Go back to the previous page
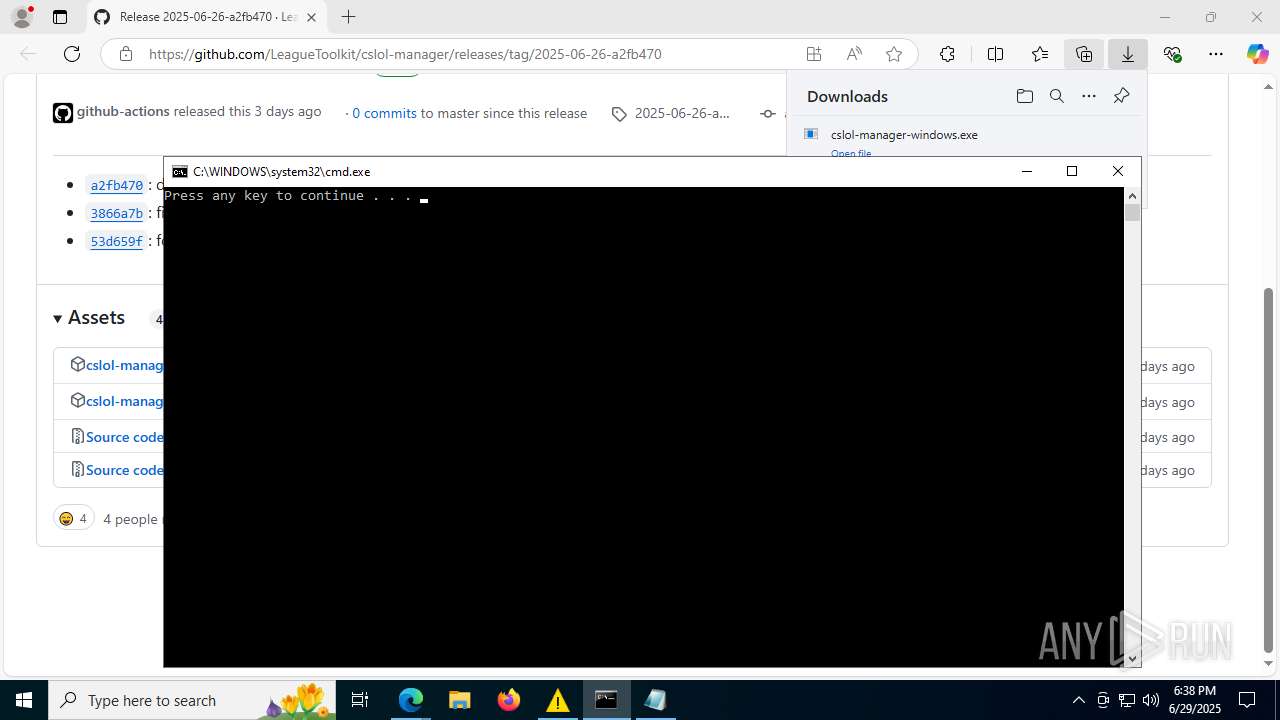The image size is (1280, 720). click(x=28, y=54)
